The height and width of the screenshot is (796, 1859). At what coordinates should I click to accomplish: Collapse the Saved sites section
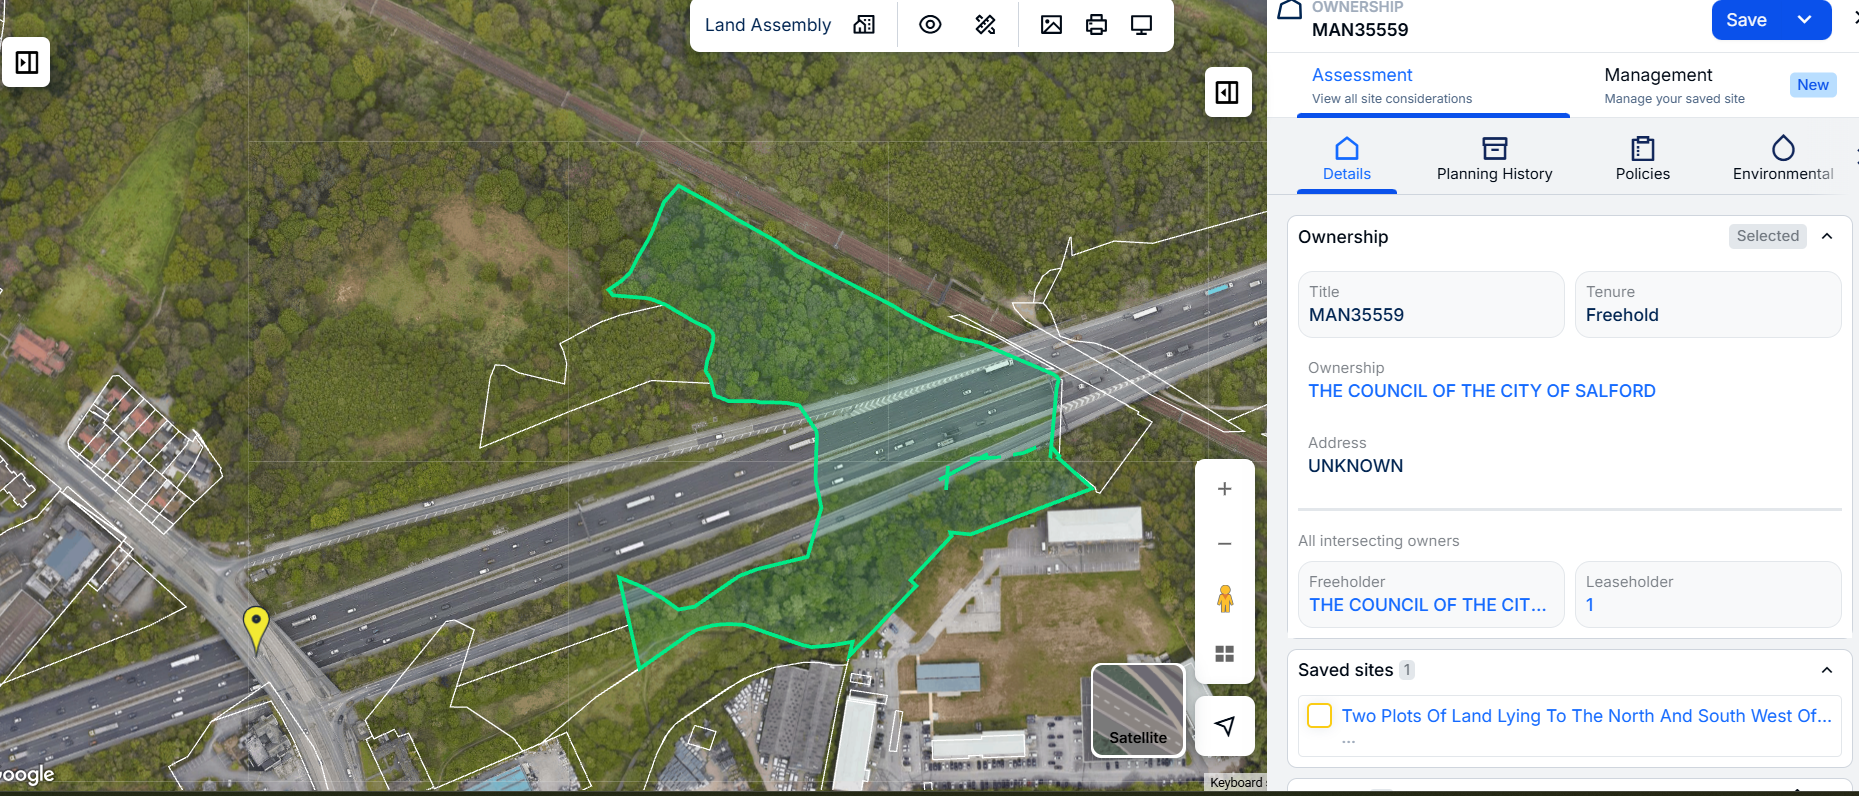click(1827, 670)
